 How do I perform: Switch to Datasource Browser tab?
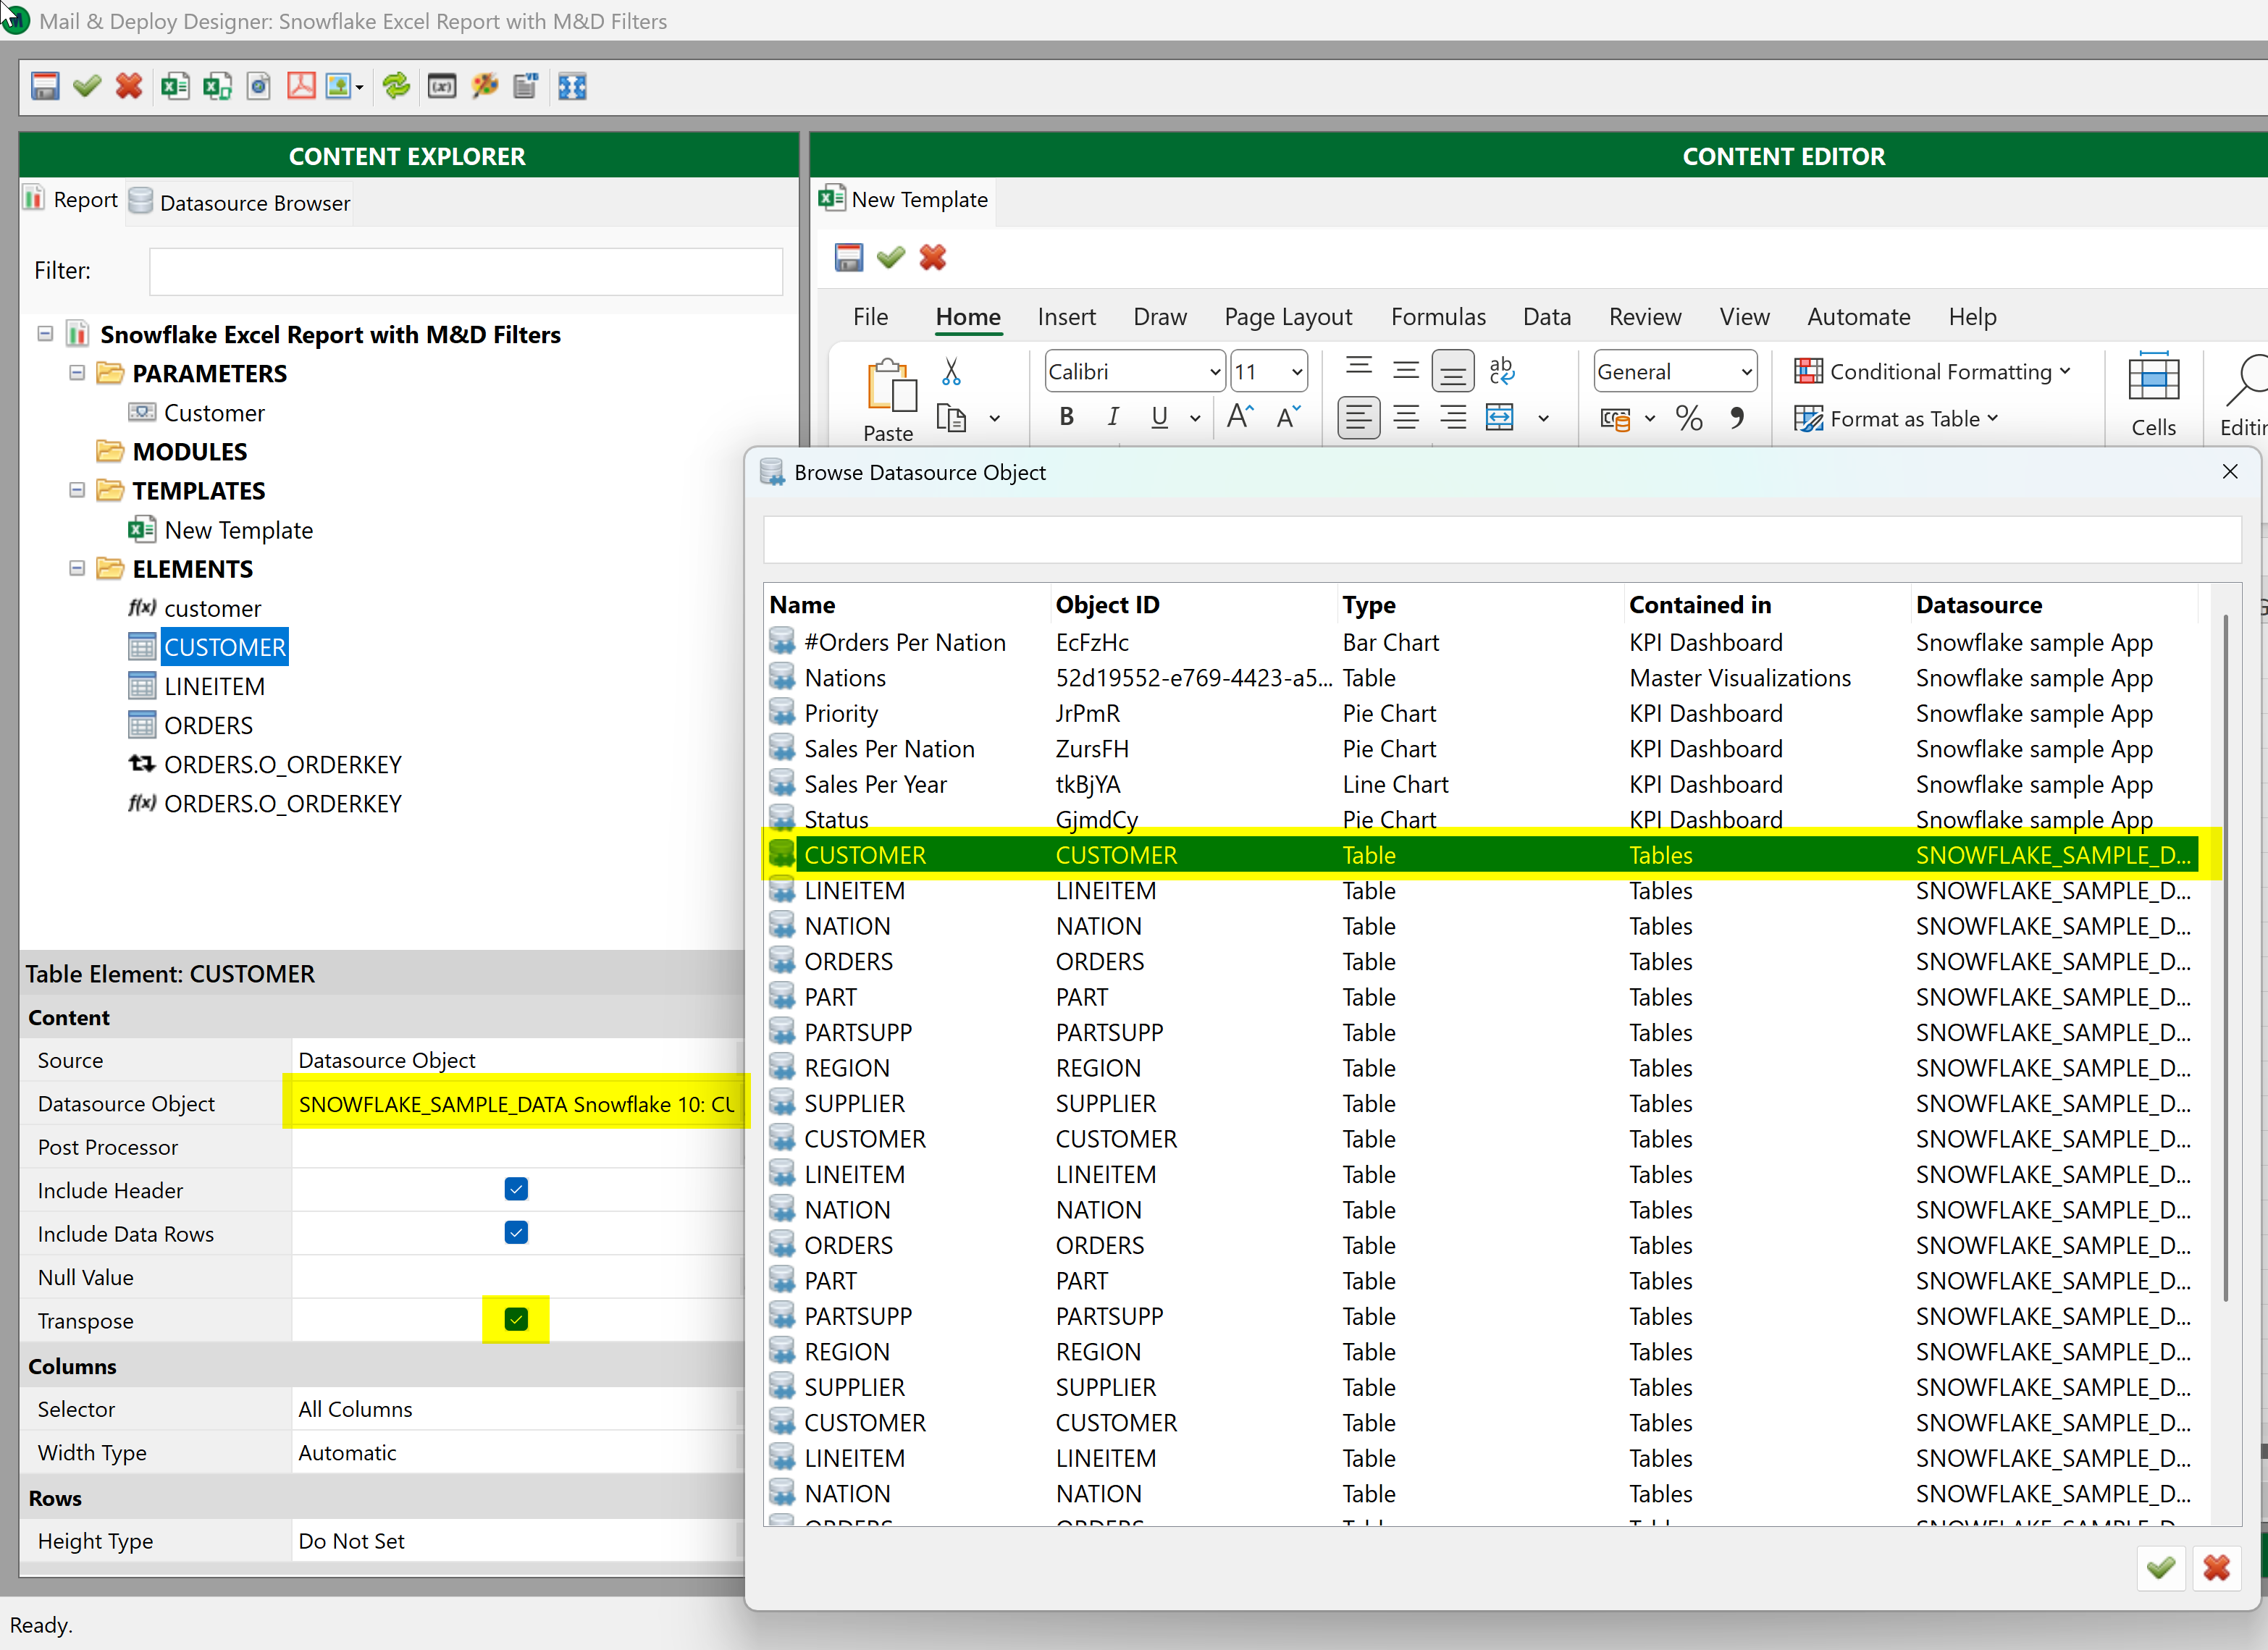(240, 202)
